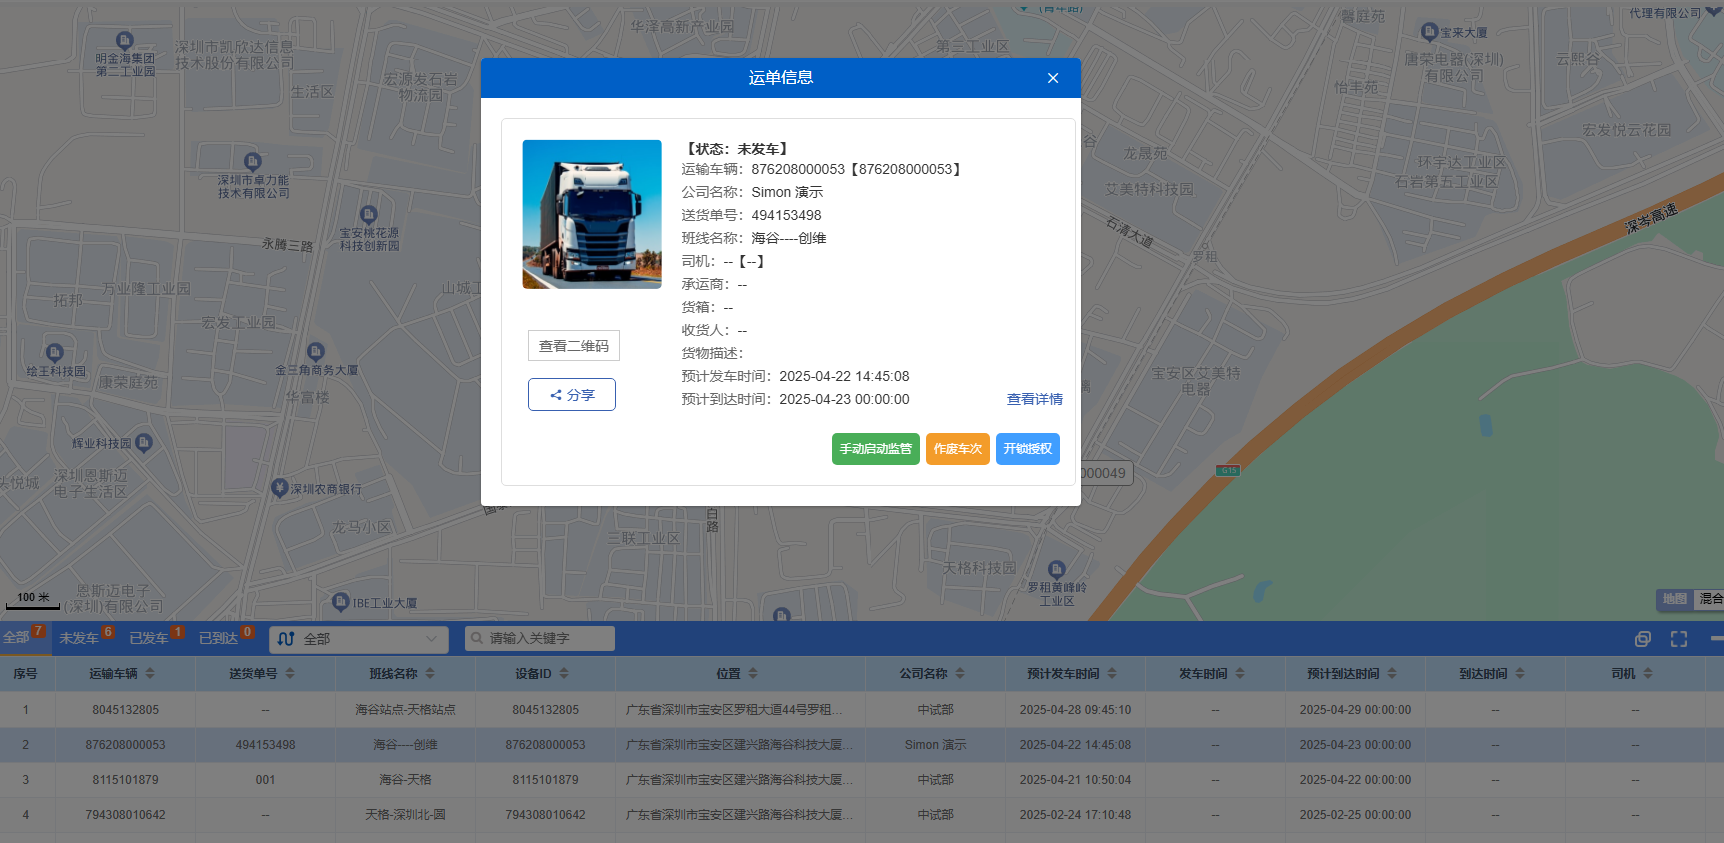Sort by 运输车辆 column arrows

point(150,674)
